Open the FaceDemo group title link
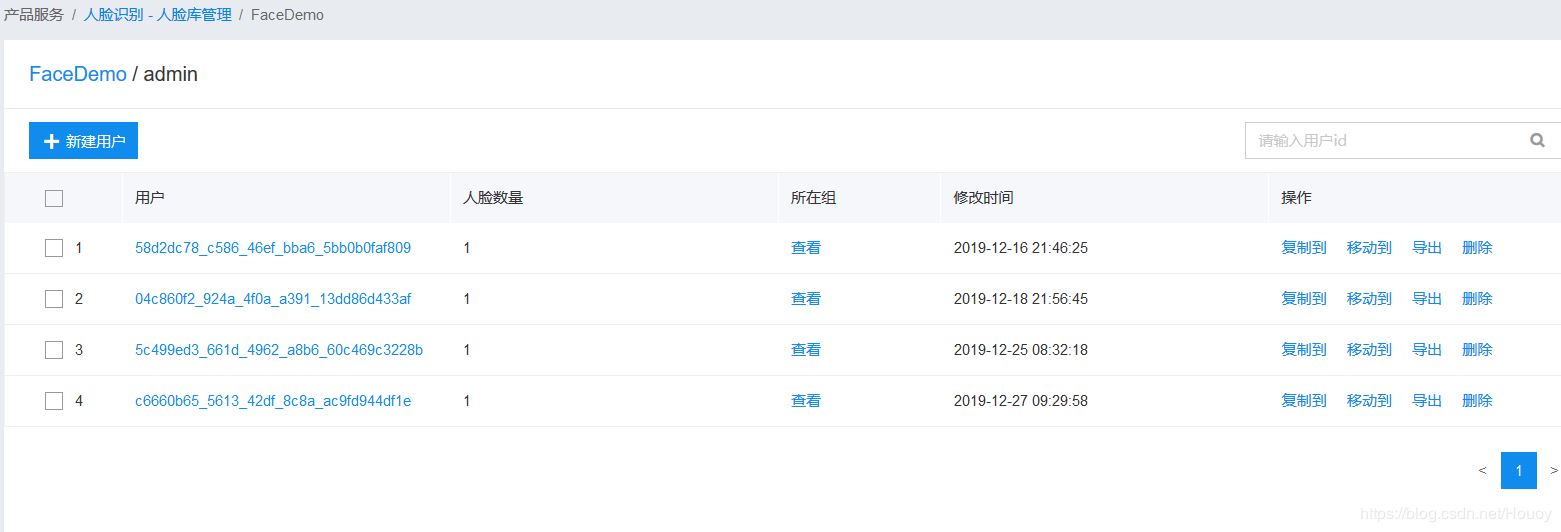The image size is (1561, 532). click(78, 74)
